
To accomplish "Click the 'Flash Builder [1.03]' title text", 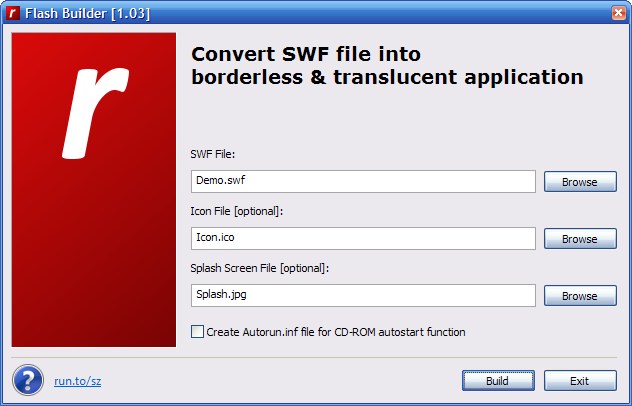I will (x=87, y=13).
